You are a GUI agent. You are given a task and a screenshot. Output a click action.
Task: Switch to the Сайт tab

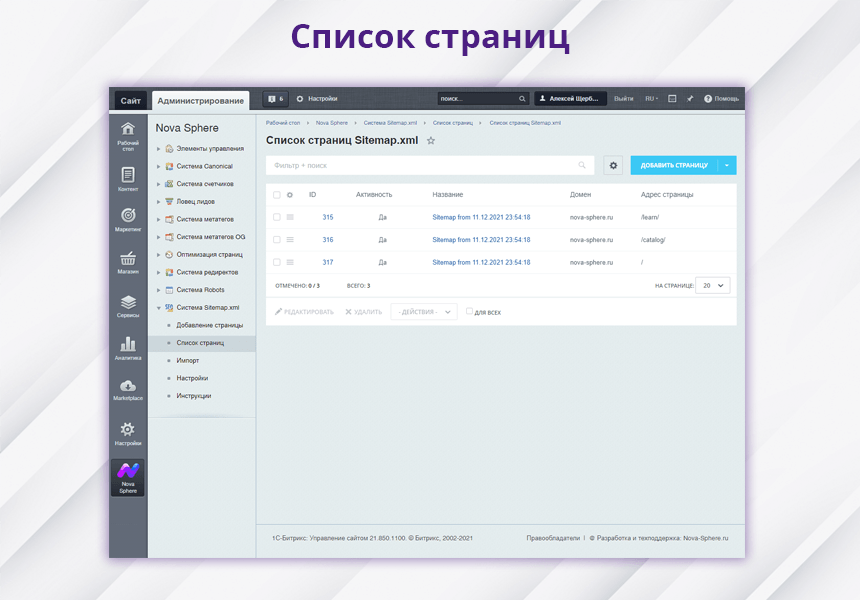(x=130, y=100)
